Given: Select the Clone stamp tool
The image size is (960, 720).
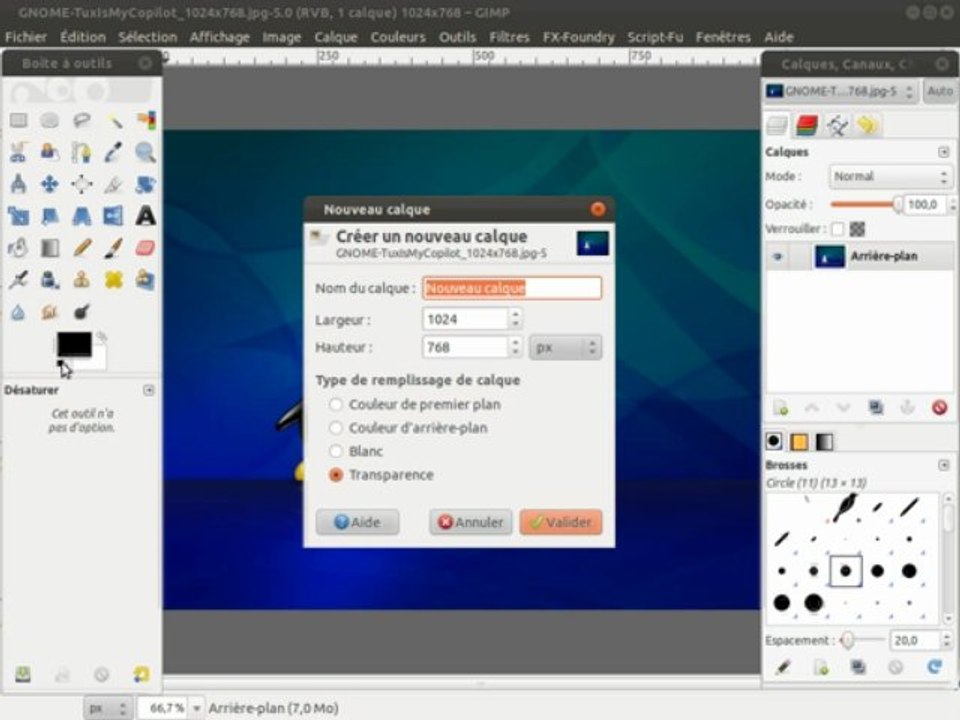Looking at the screenshot, I should (x=81, y=280).
